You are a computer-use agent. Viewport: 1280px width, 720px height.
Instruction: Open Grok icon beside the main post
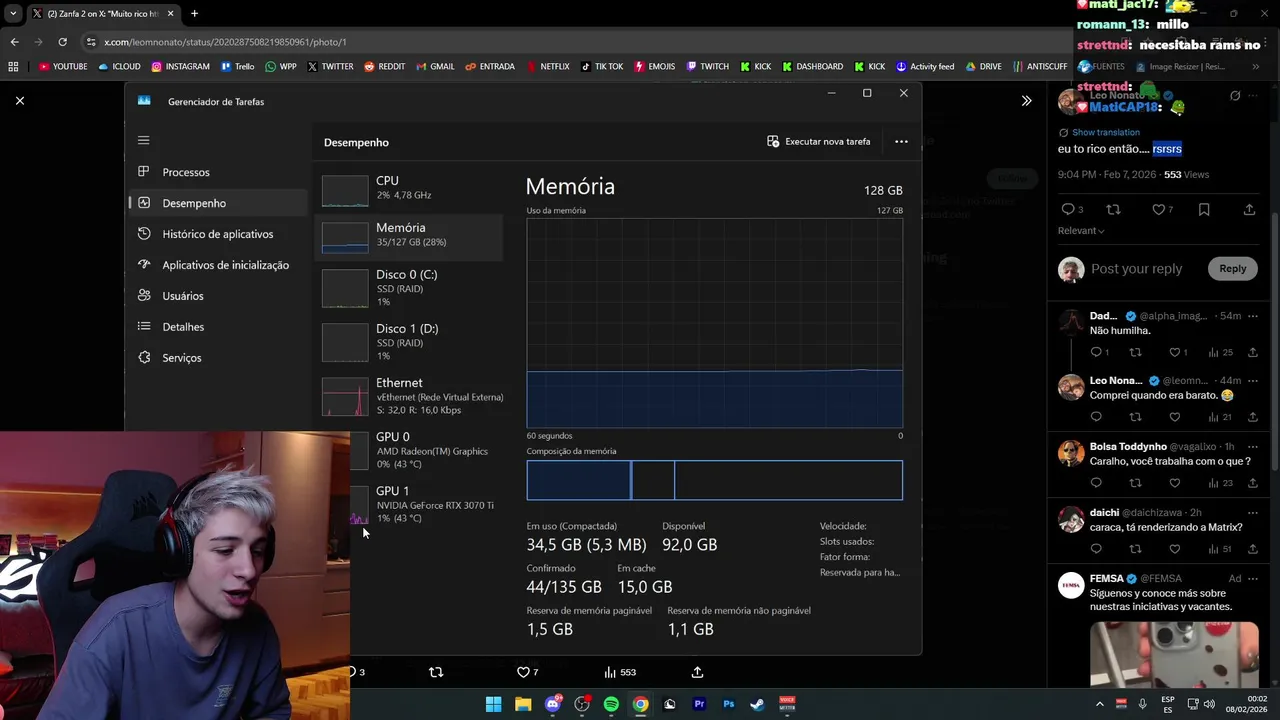pos(1235,96)
